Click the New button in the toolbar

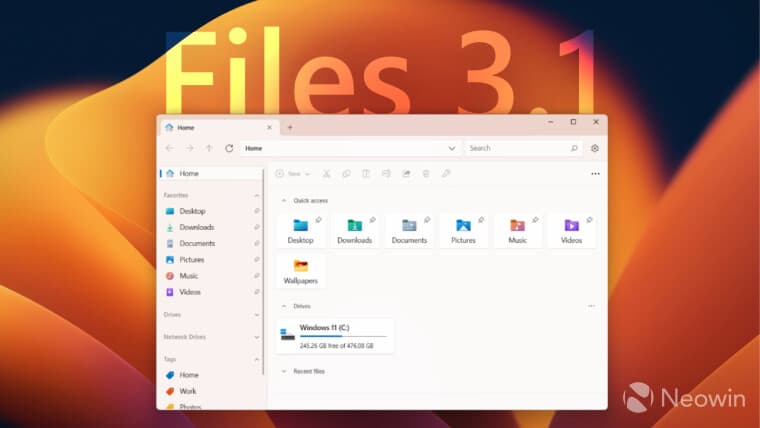point(292,174)
